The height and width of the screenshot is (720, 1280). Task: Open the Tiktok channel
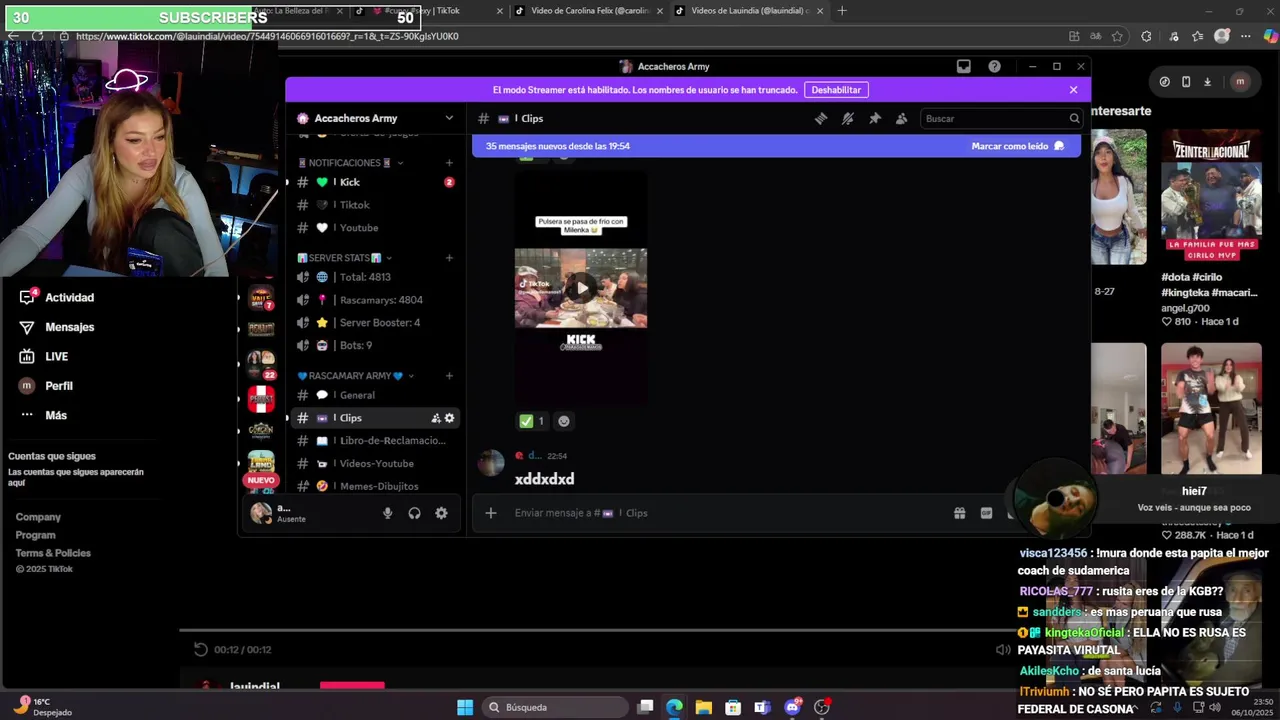[x=376, y=205]
